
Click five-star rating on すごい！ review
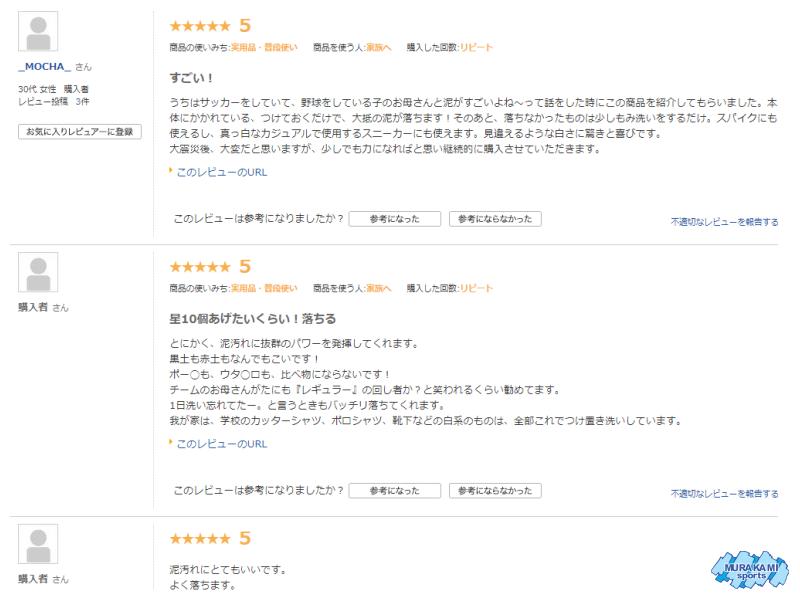[x=200, y=26]
